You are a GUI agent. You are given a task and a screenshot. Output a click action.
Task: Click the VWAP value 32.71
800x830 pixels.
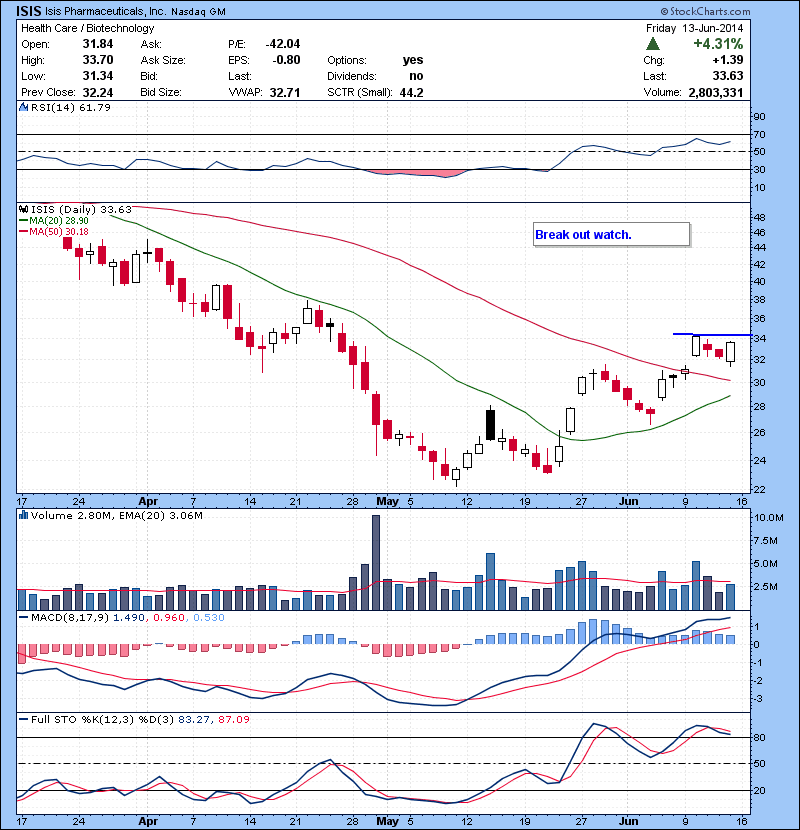(285, 93)
